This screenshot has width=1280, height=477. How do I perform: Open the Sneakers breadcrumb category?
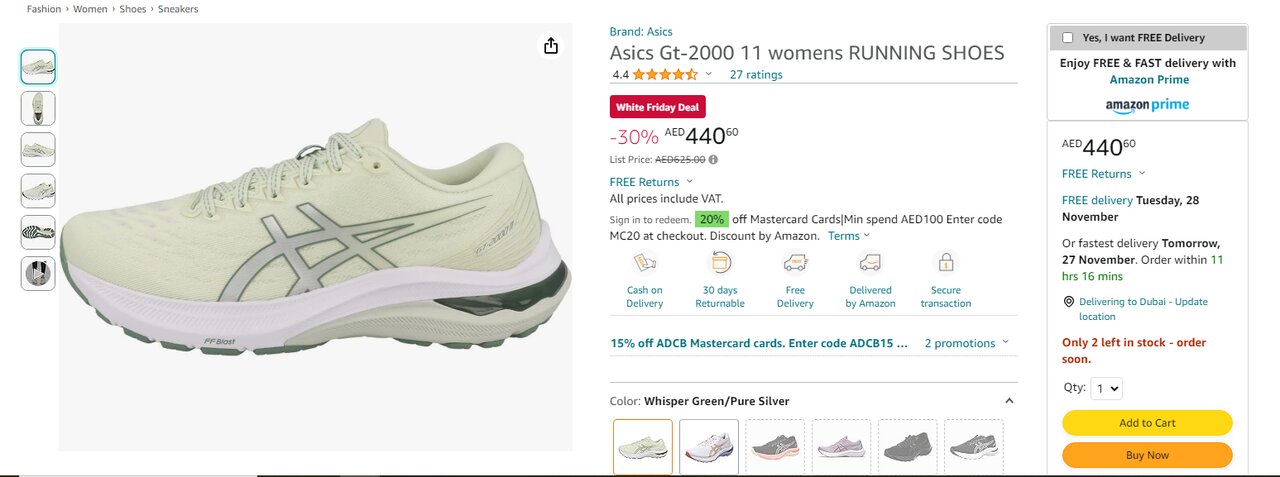[x=178, y=9]
